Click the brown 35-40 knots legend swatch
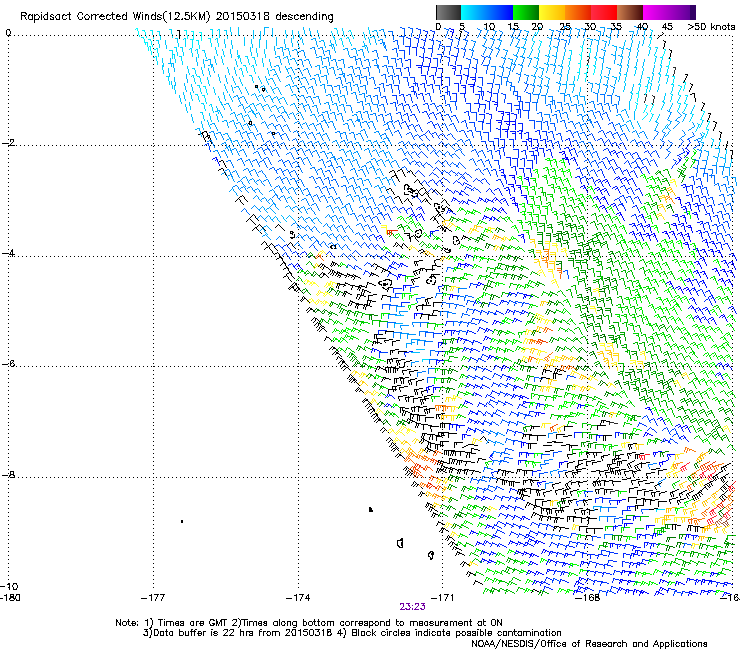 (x=630, y=12)
